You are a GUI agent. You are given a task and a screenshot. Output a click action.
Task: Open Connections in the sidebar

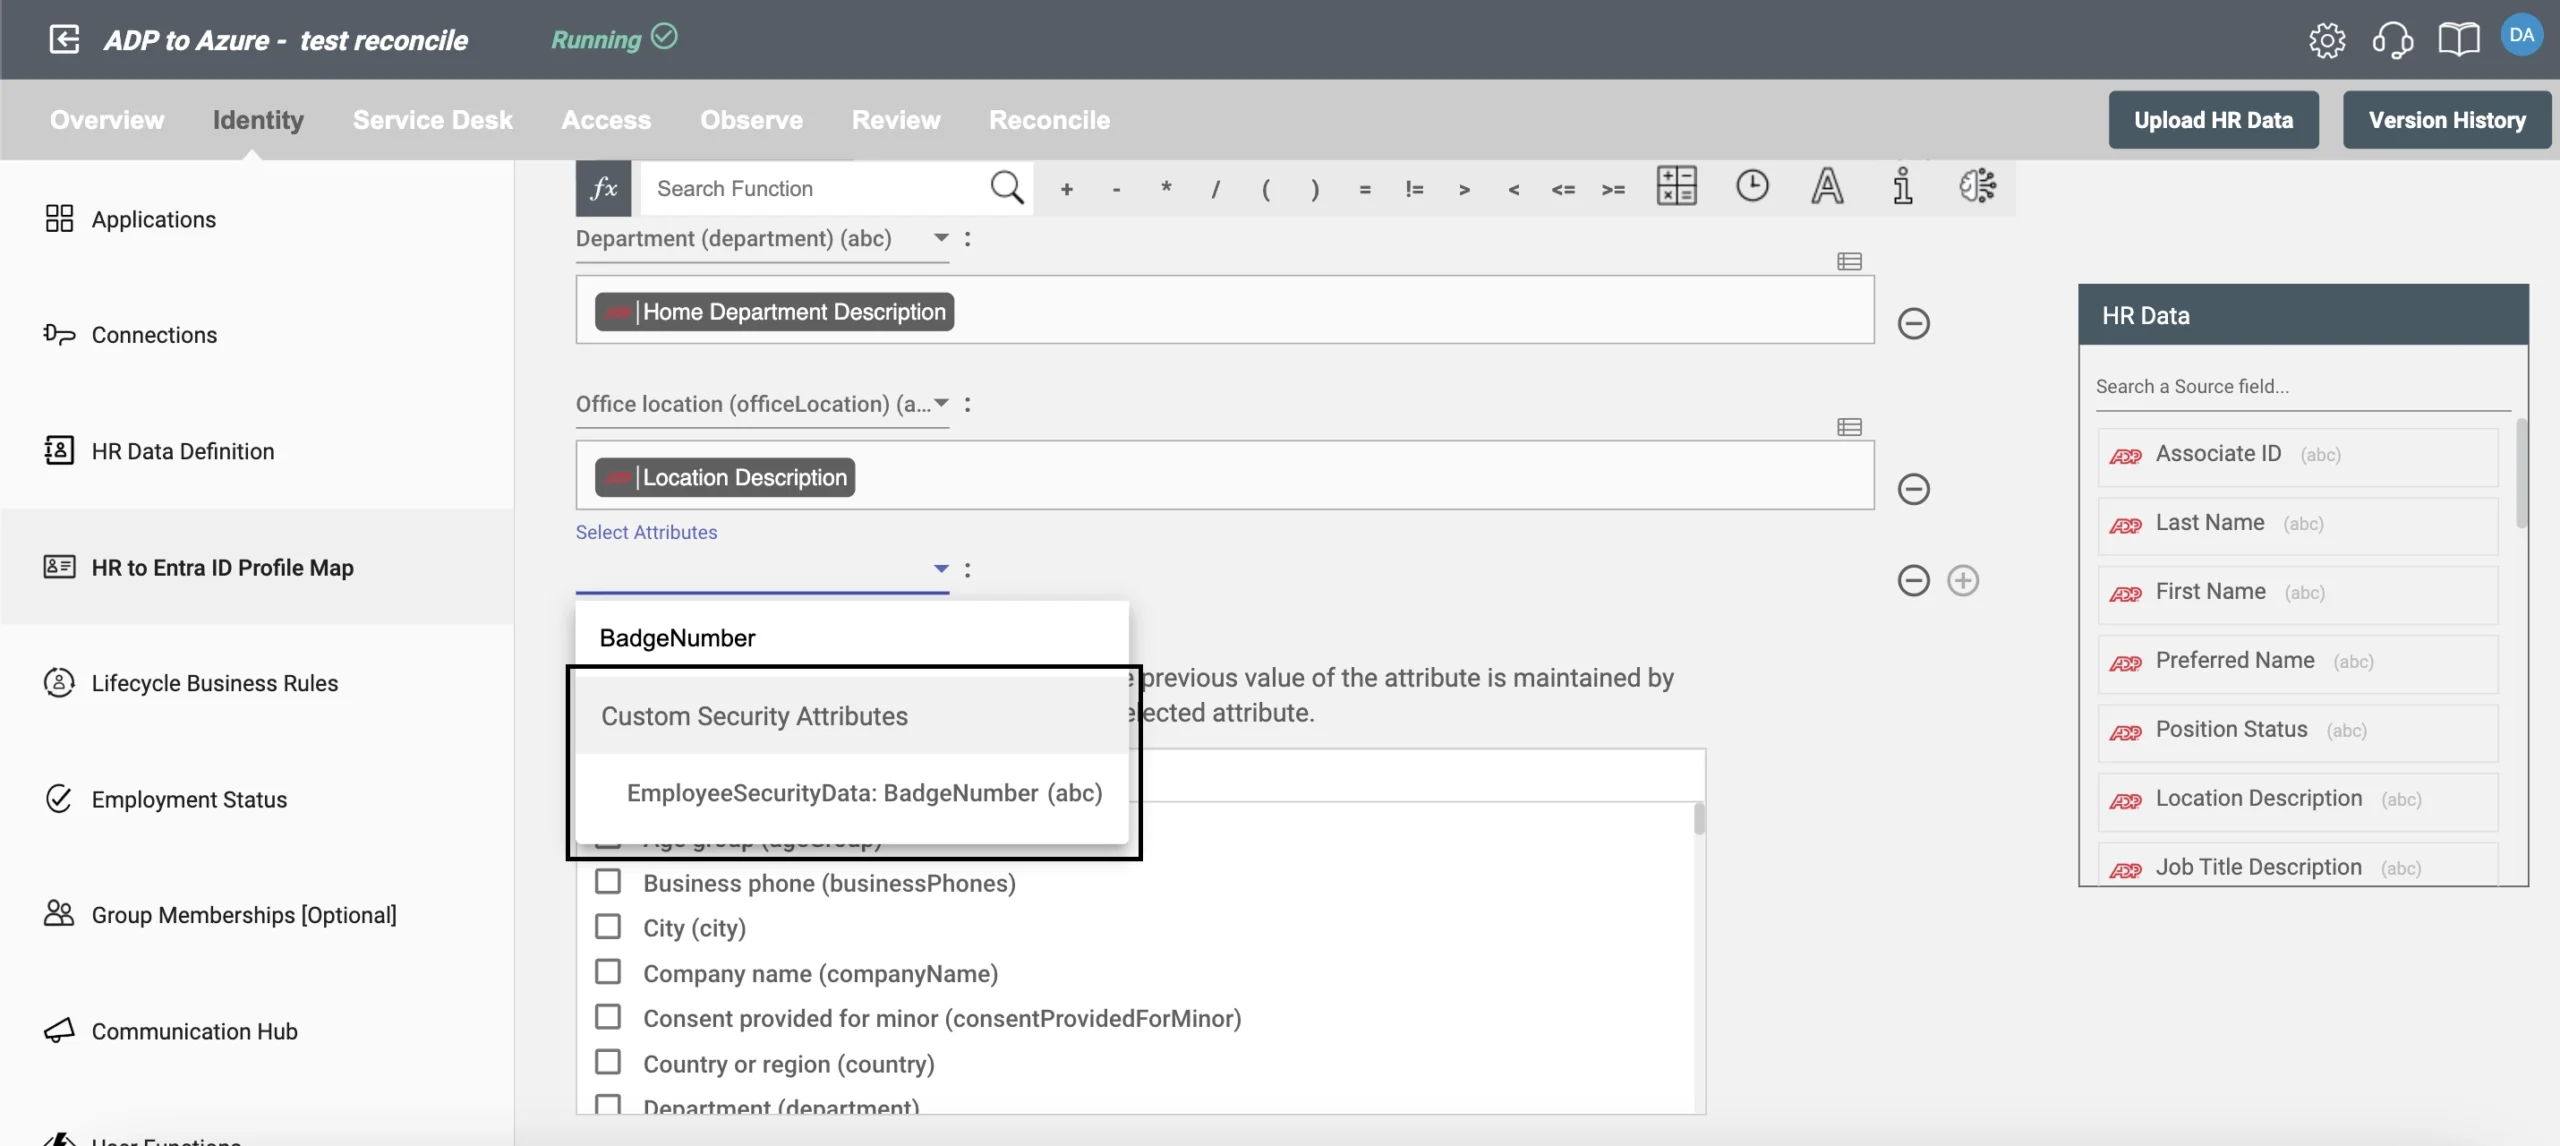(256, 335)
